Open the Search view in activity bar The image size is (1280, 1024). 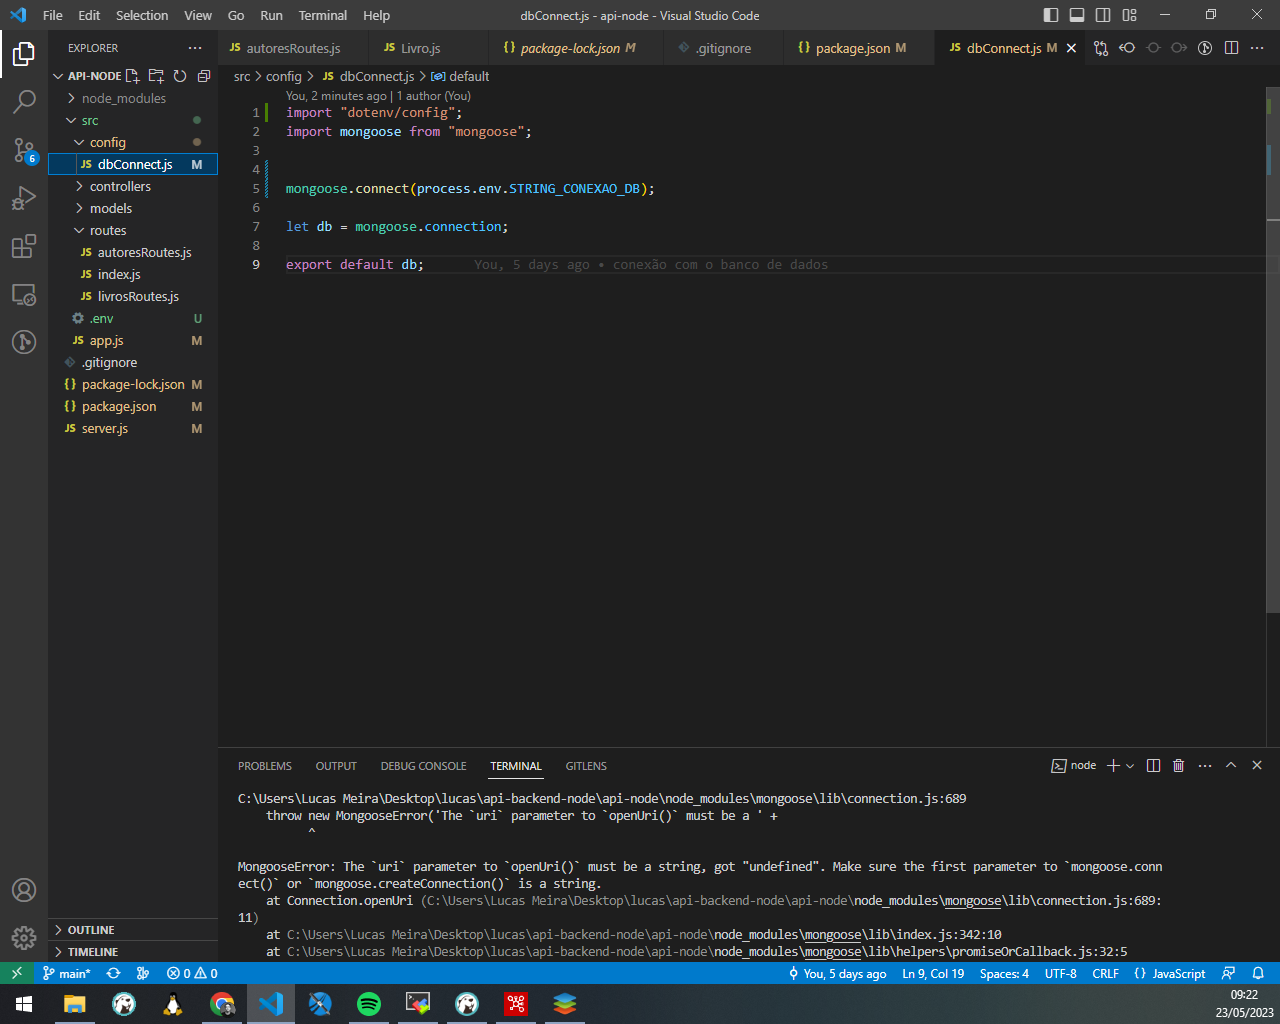click(x=24, y=101)
